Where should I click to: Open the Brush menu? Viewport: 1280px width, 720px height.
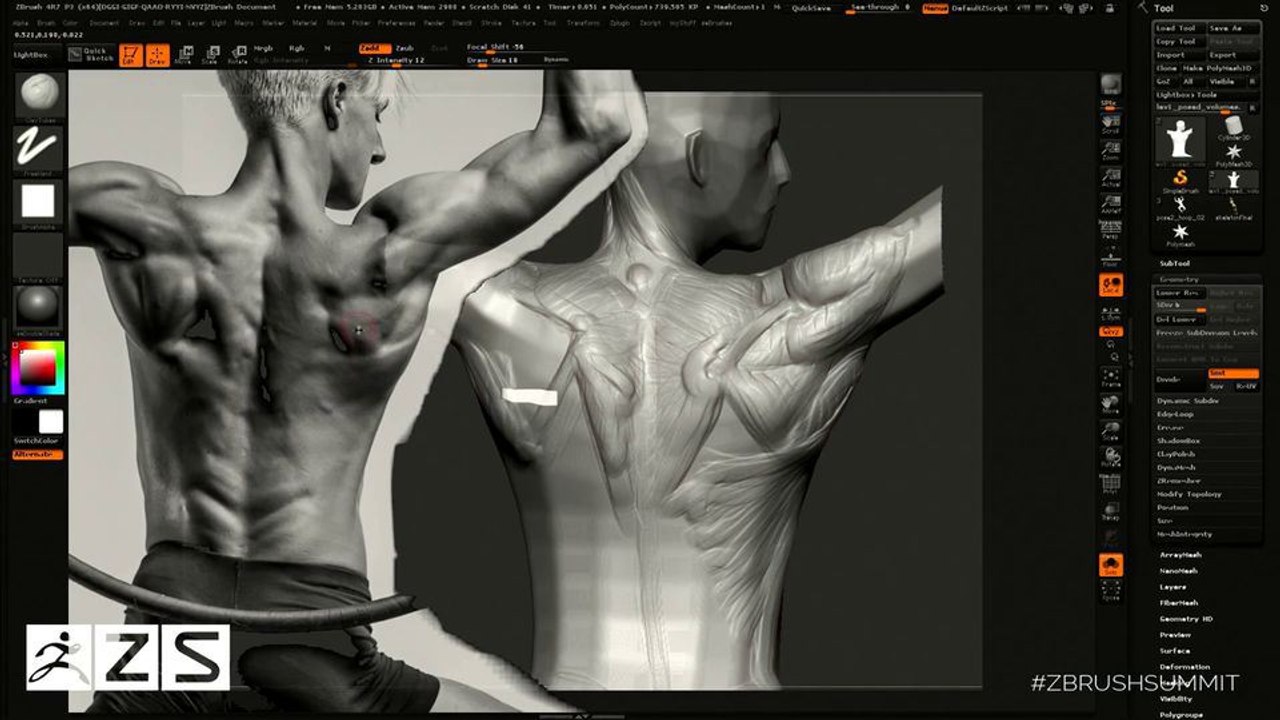coord(46,22)
